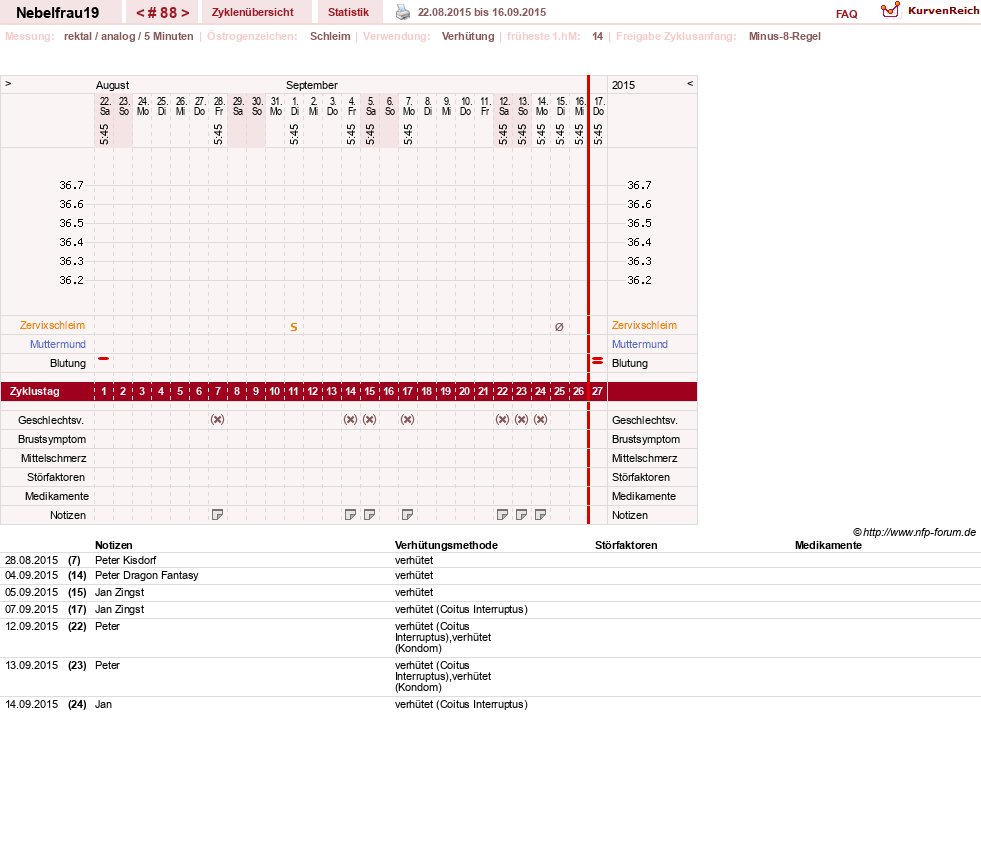981x864 pixels.
Task: Switch to the Statistik tab
Action: click(x=348, y=12)
